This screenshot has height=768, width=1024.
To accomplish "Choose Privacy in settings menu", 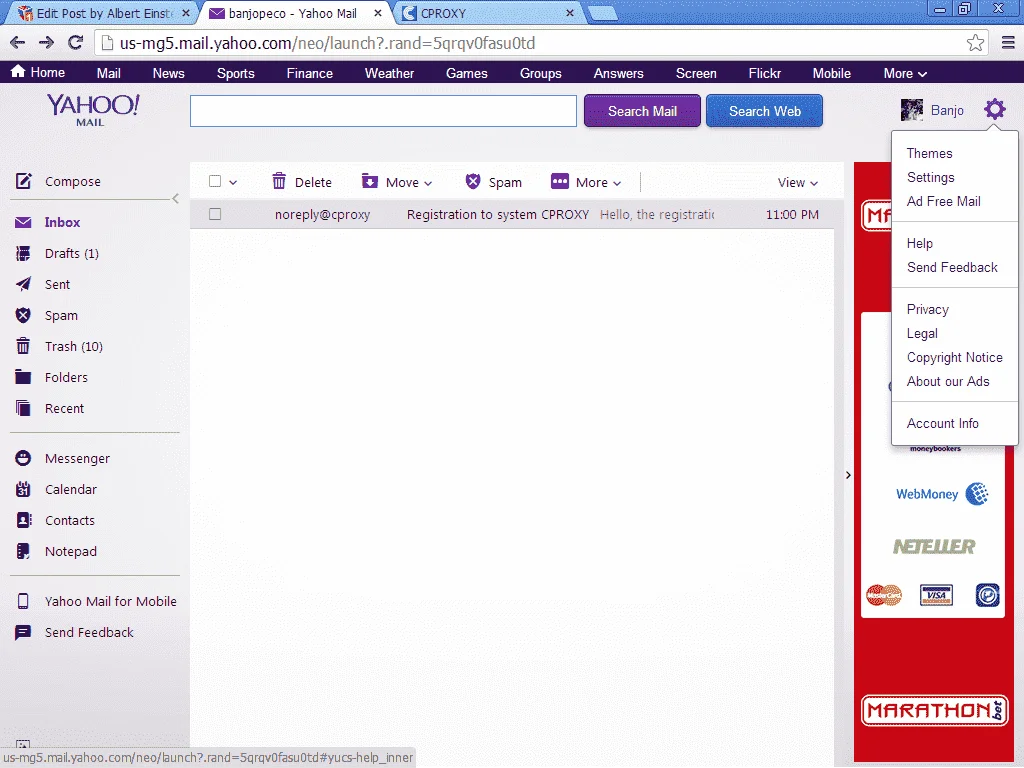I will pos(927,310).
